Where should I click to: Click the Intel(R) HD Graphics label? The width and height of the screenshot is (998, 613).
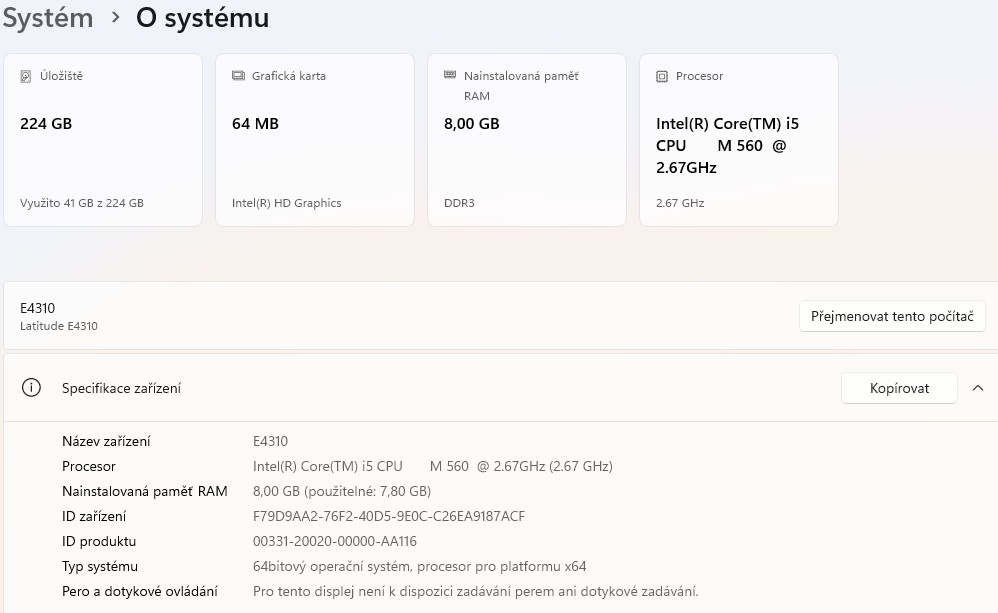pos(286,203)
